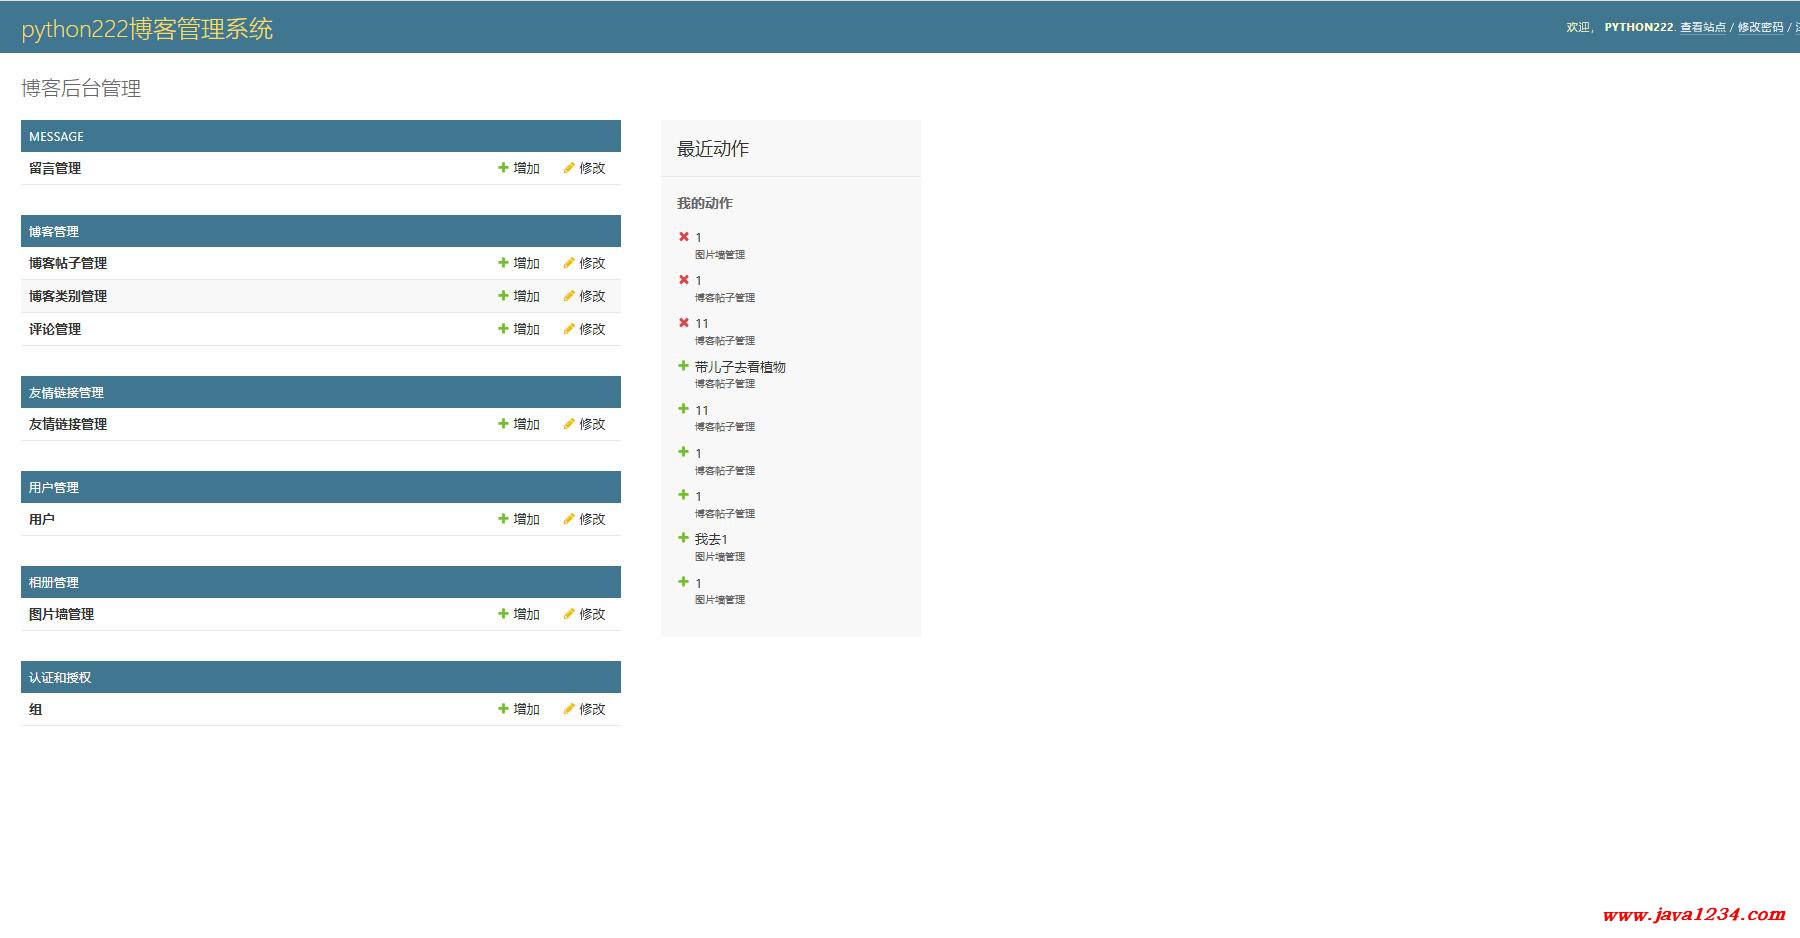Click 增加 in the 博客帖子管理 row

pyautogui.click(x=519, y=263)
